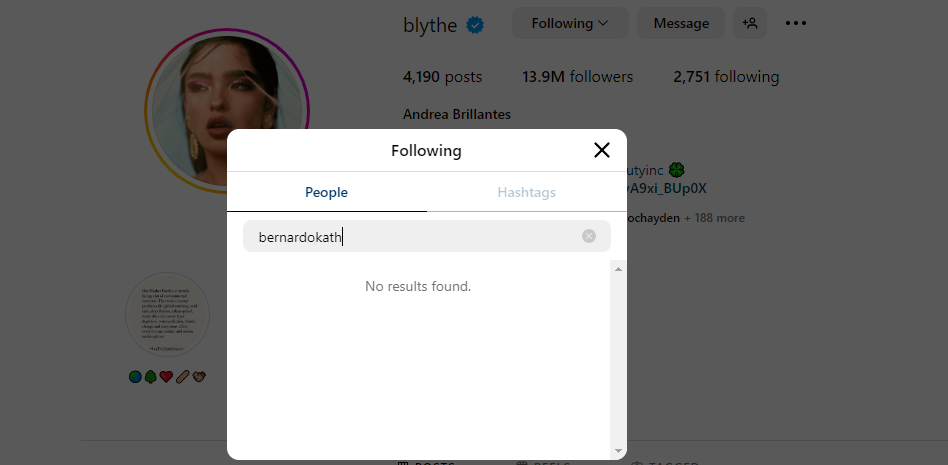
Task: Switch to the Hashtags tab
Action: pyautogui.click(x=526, y=192)
